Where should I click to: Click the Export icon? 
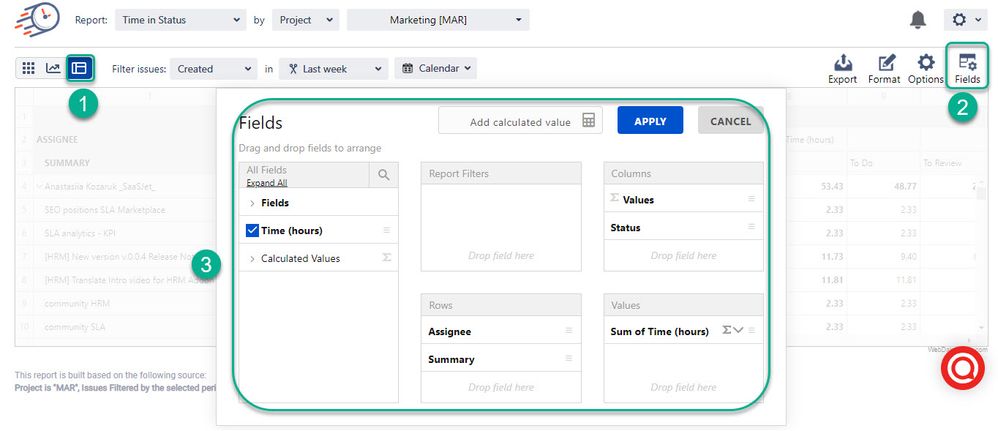[x=842, y=69]
